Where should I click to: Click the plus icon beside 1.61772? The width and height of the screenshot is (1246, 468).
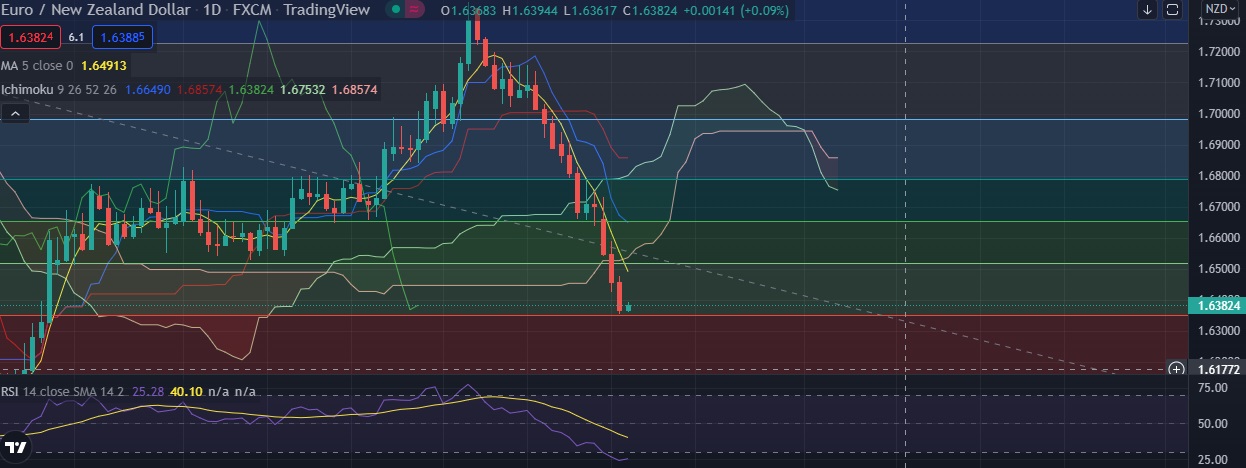click(x=1176, y=369)
